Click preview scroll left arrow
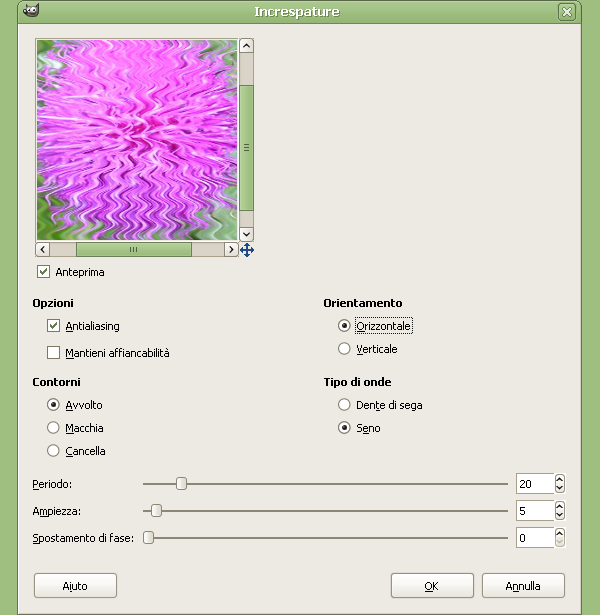The width and height of the screenshot is (600, 615). (x=43, y=250)
